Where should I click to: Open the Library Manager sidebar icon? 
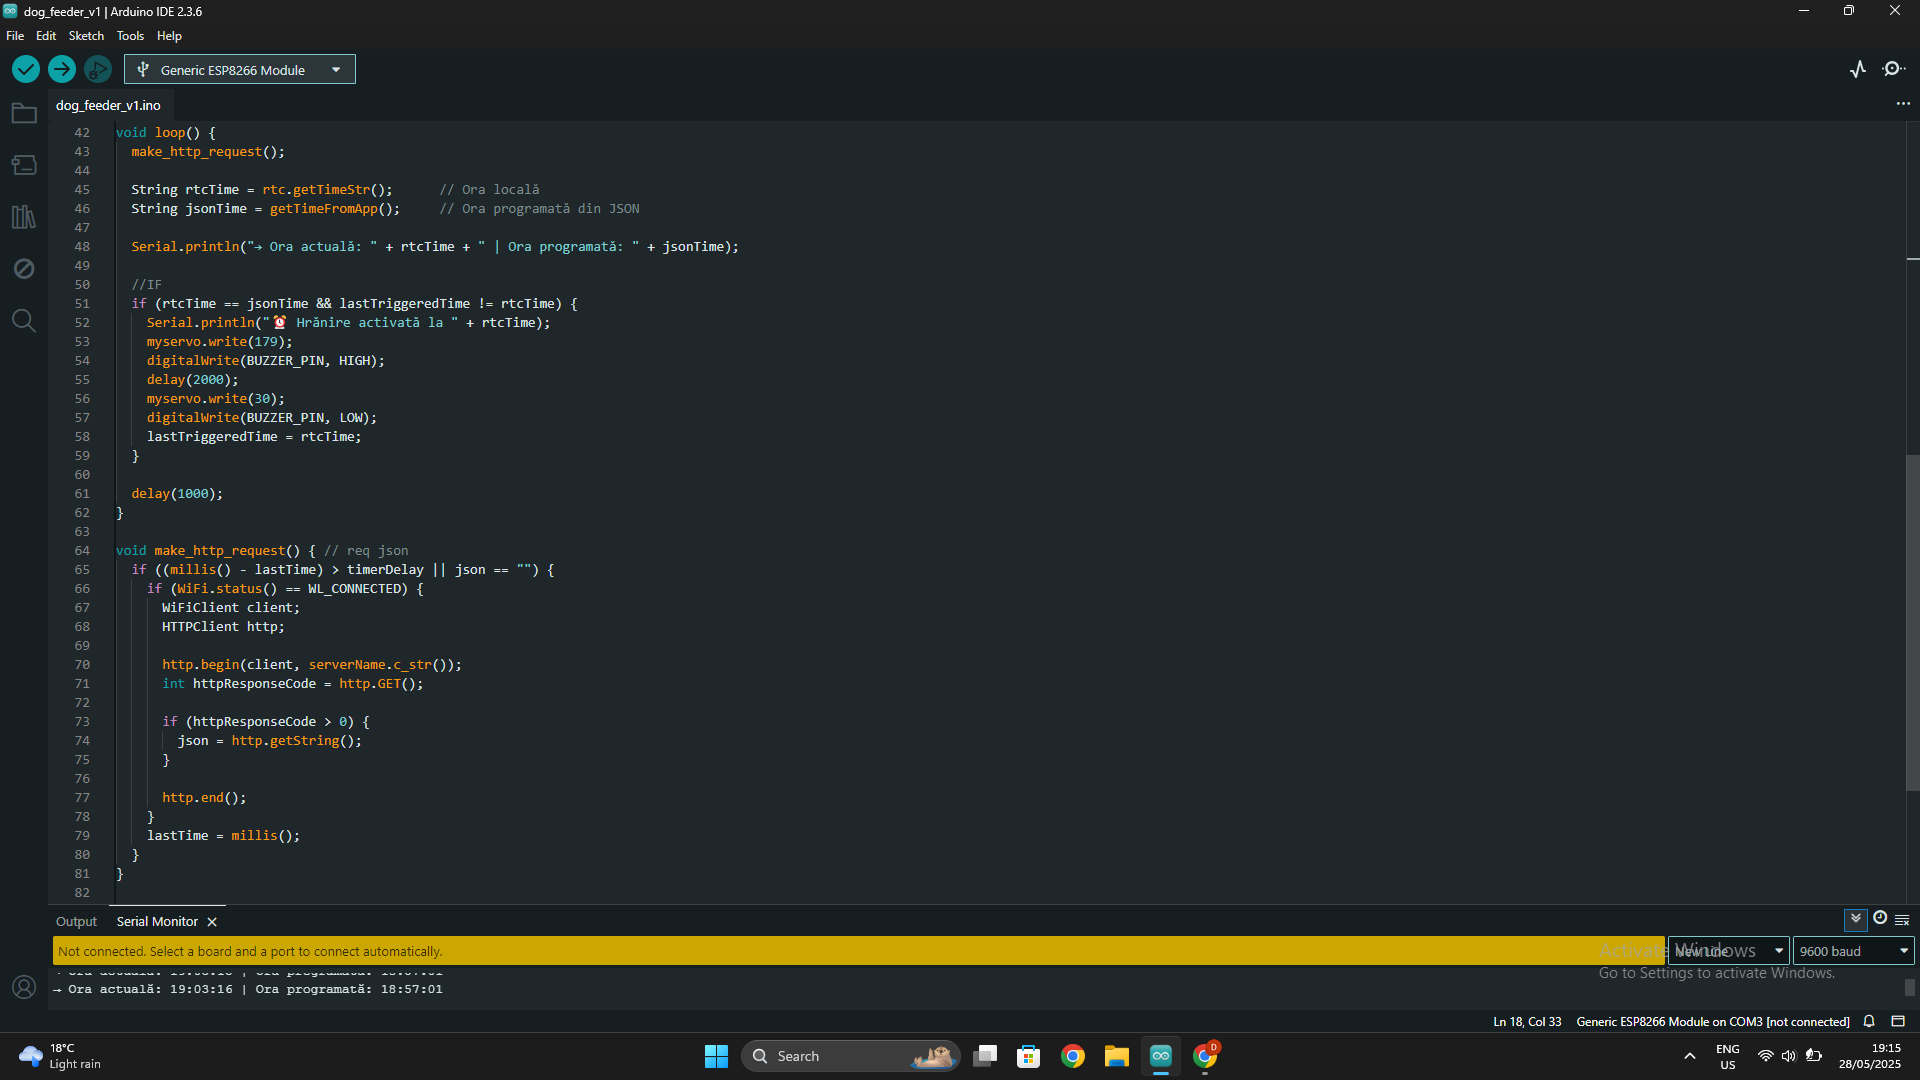(x=24, y=217)
